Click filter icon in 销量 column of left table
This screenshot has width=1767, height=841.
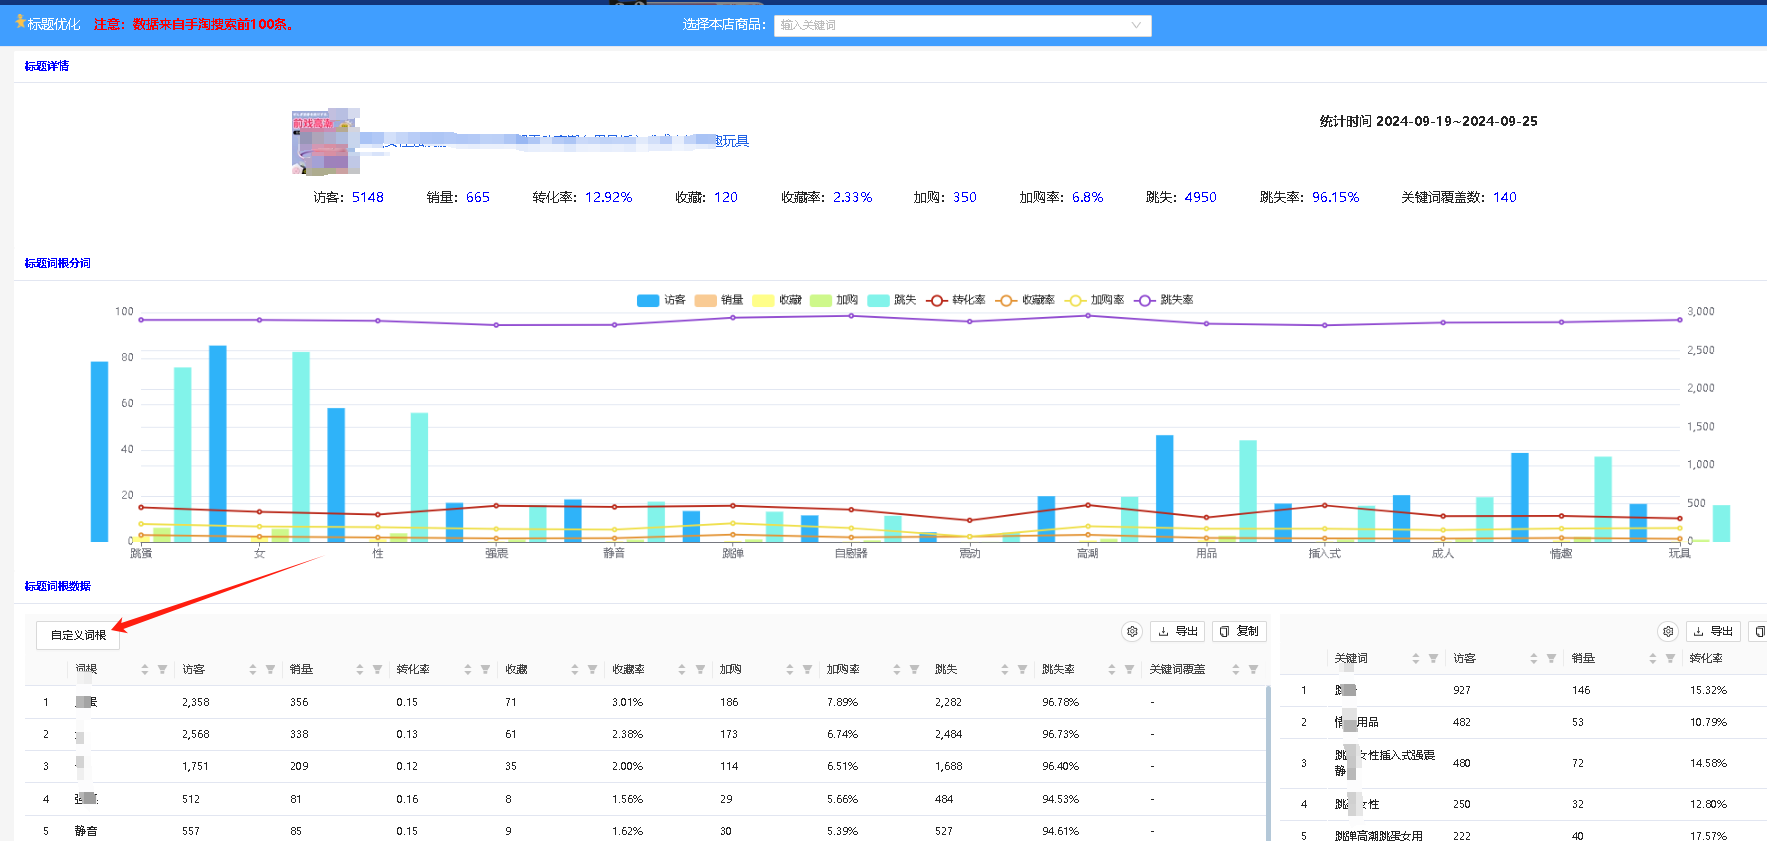click(377, 669)
